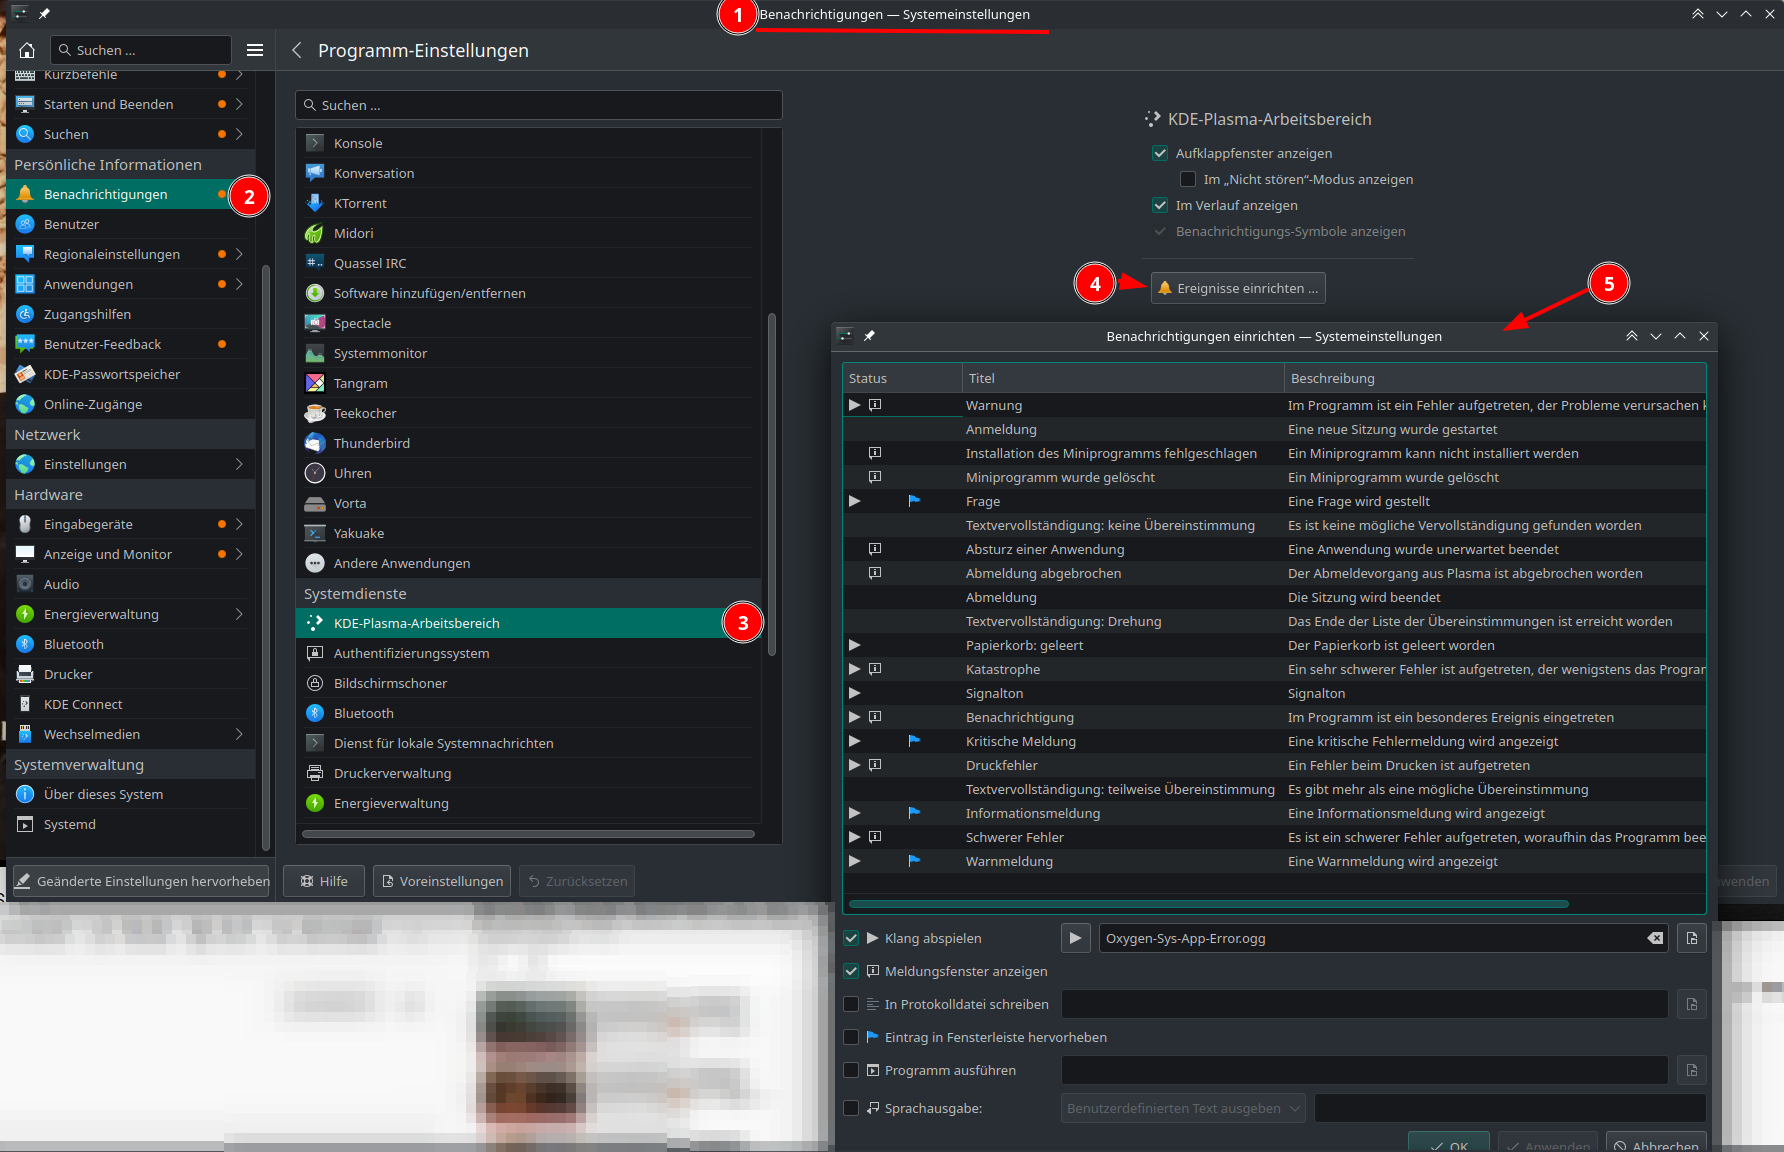Click the Drucker icon in the Hardware section
This screenshot has height=1152, width=1784.
(25, 674)
